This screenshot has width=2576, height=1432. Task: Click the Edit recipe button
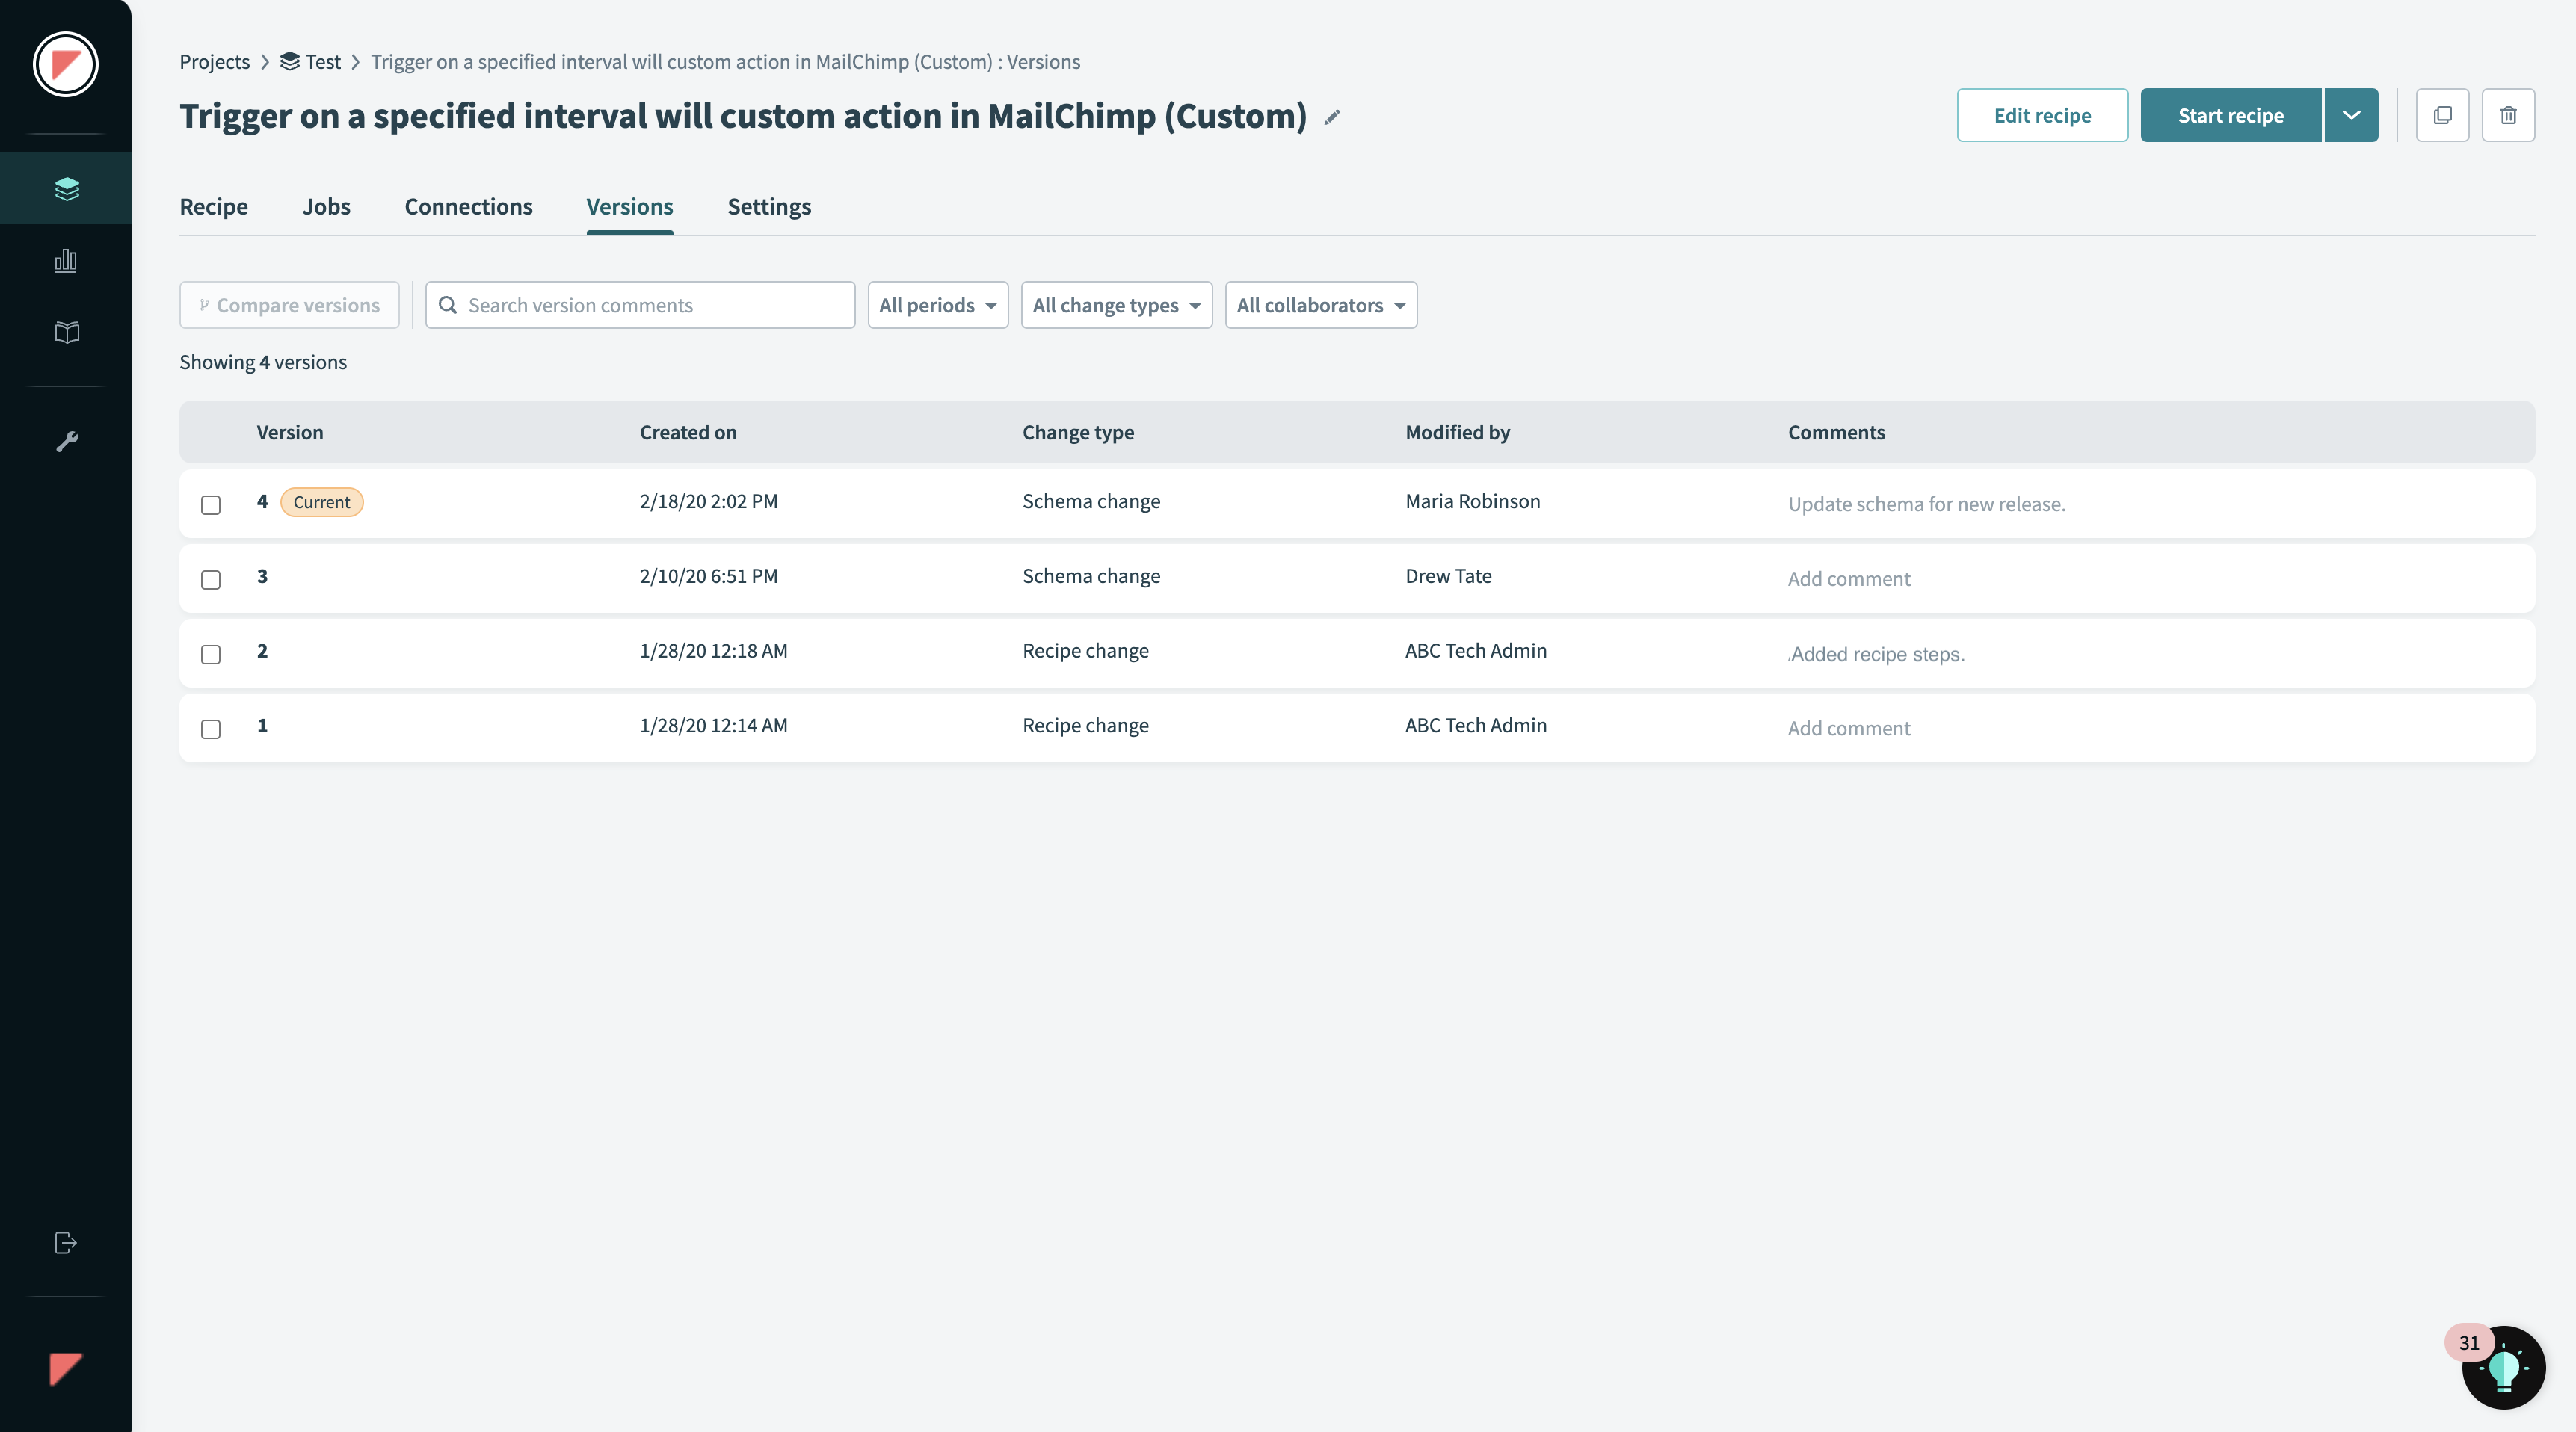(2042, 115)
